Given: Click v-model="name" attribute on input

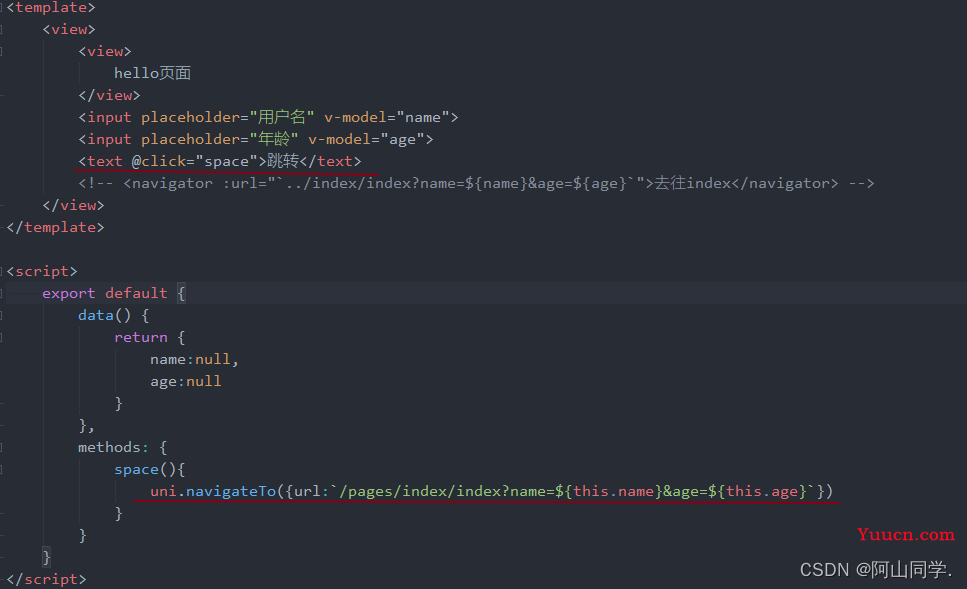Looking at the screenshot, I should 387,117.
